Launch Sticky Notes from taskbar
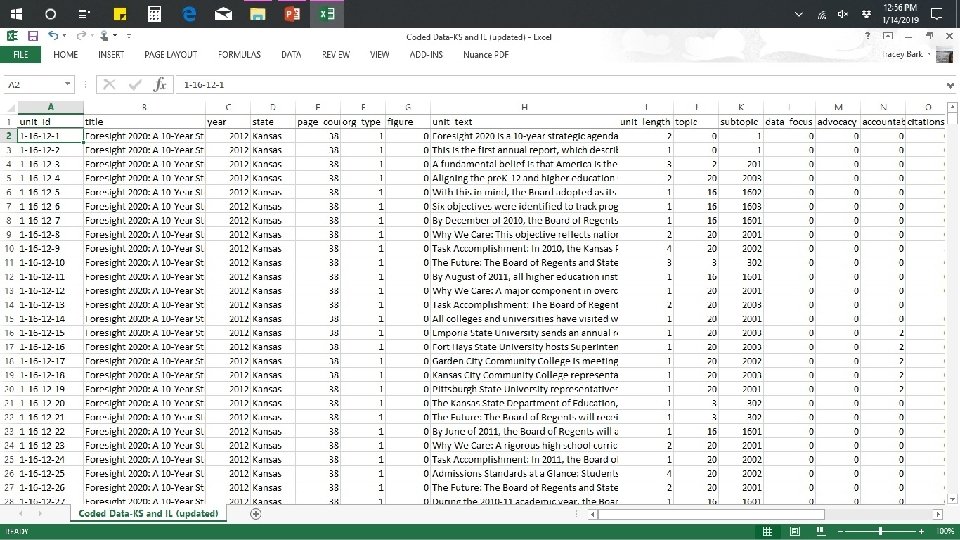Image resolution: width=960 pixels, height=540 pixels. (x=120, y=13)
